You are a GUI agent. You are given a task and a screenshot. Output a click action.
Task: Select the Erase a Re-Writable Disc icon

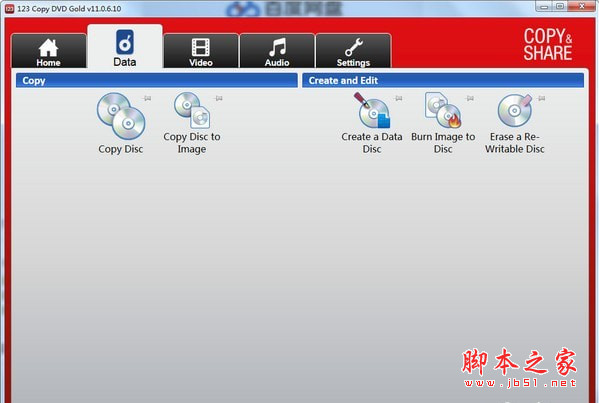(x=515, y=110)
